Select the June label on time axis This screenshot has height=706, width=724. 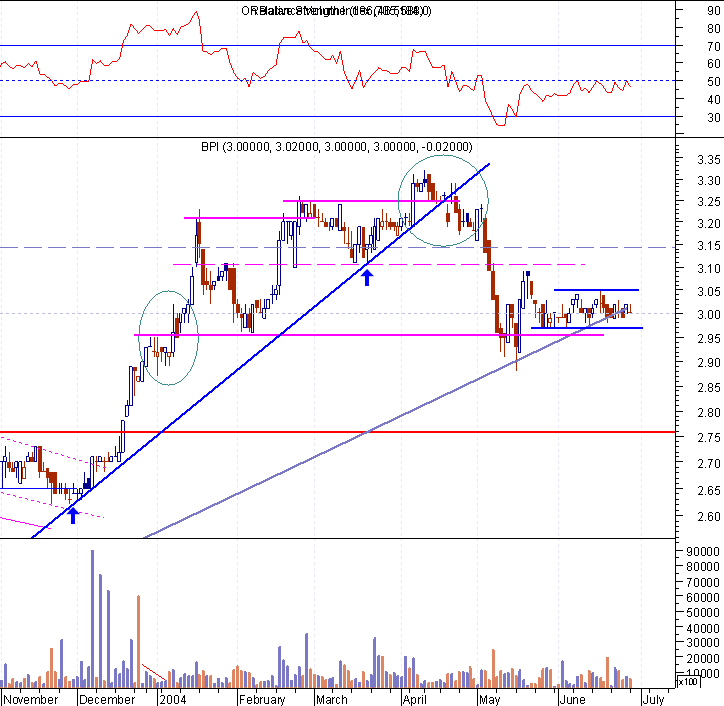pos(573,699)
